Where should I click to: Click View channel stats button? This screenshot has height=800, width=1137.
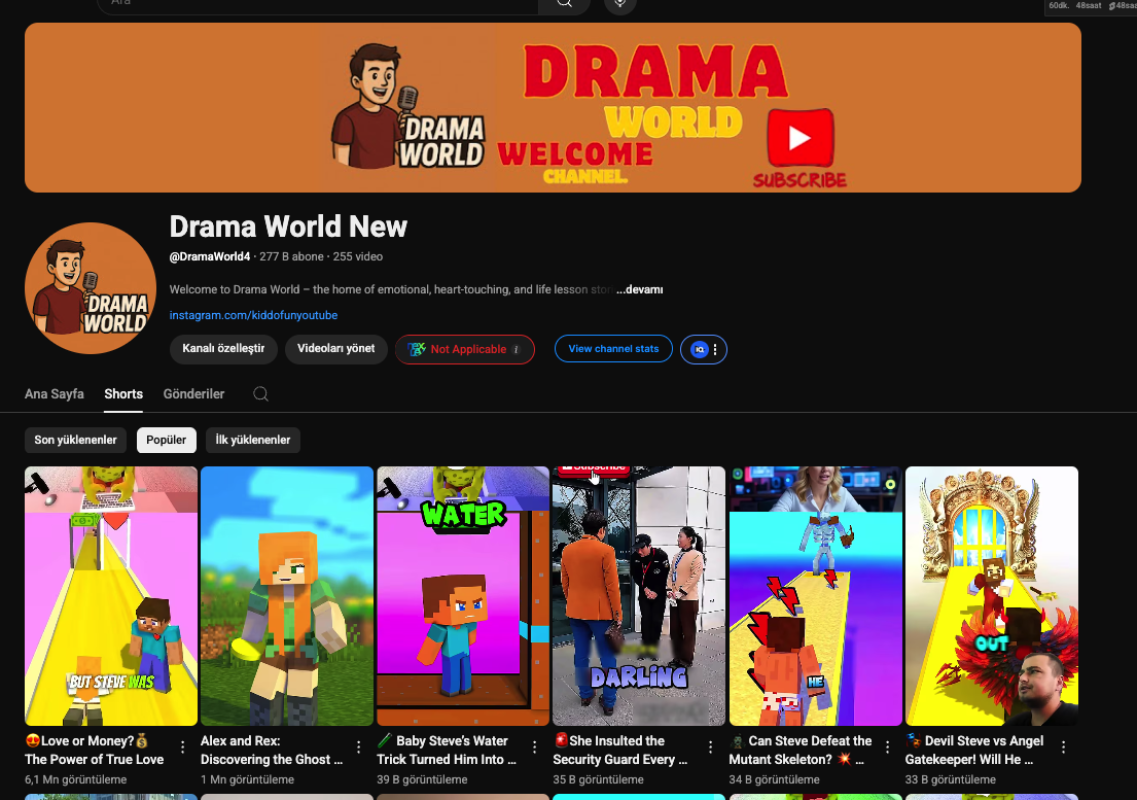613,349
